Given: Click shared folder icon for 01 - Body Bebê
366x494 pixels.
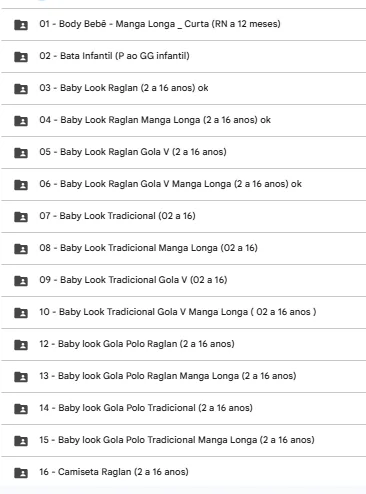Looking at the screenshot, I should [x=21, y=25].
